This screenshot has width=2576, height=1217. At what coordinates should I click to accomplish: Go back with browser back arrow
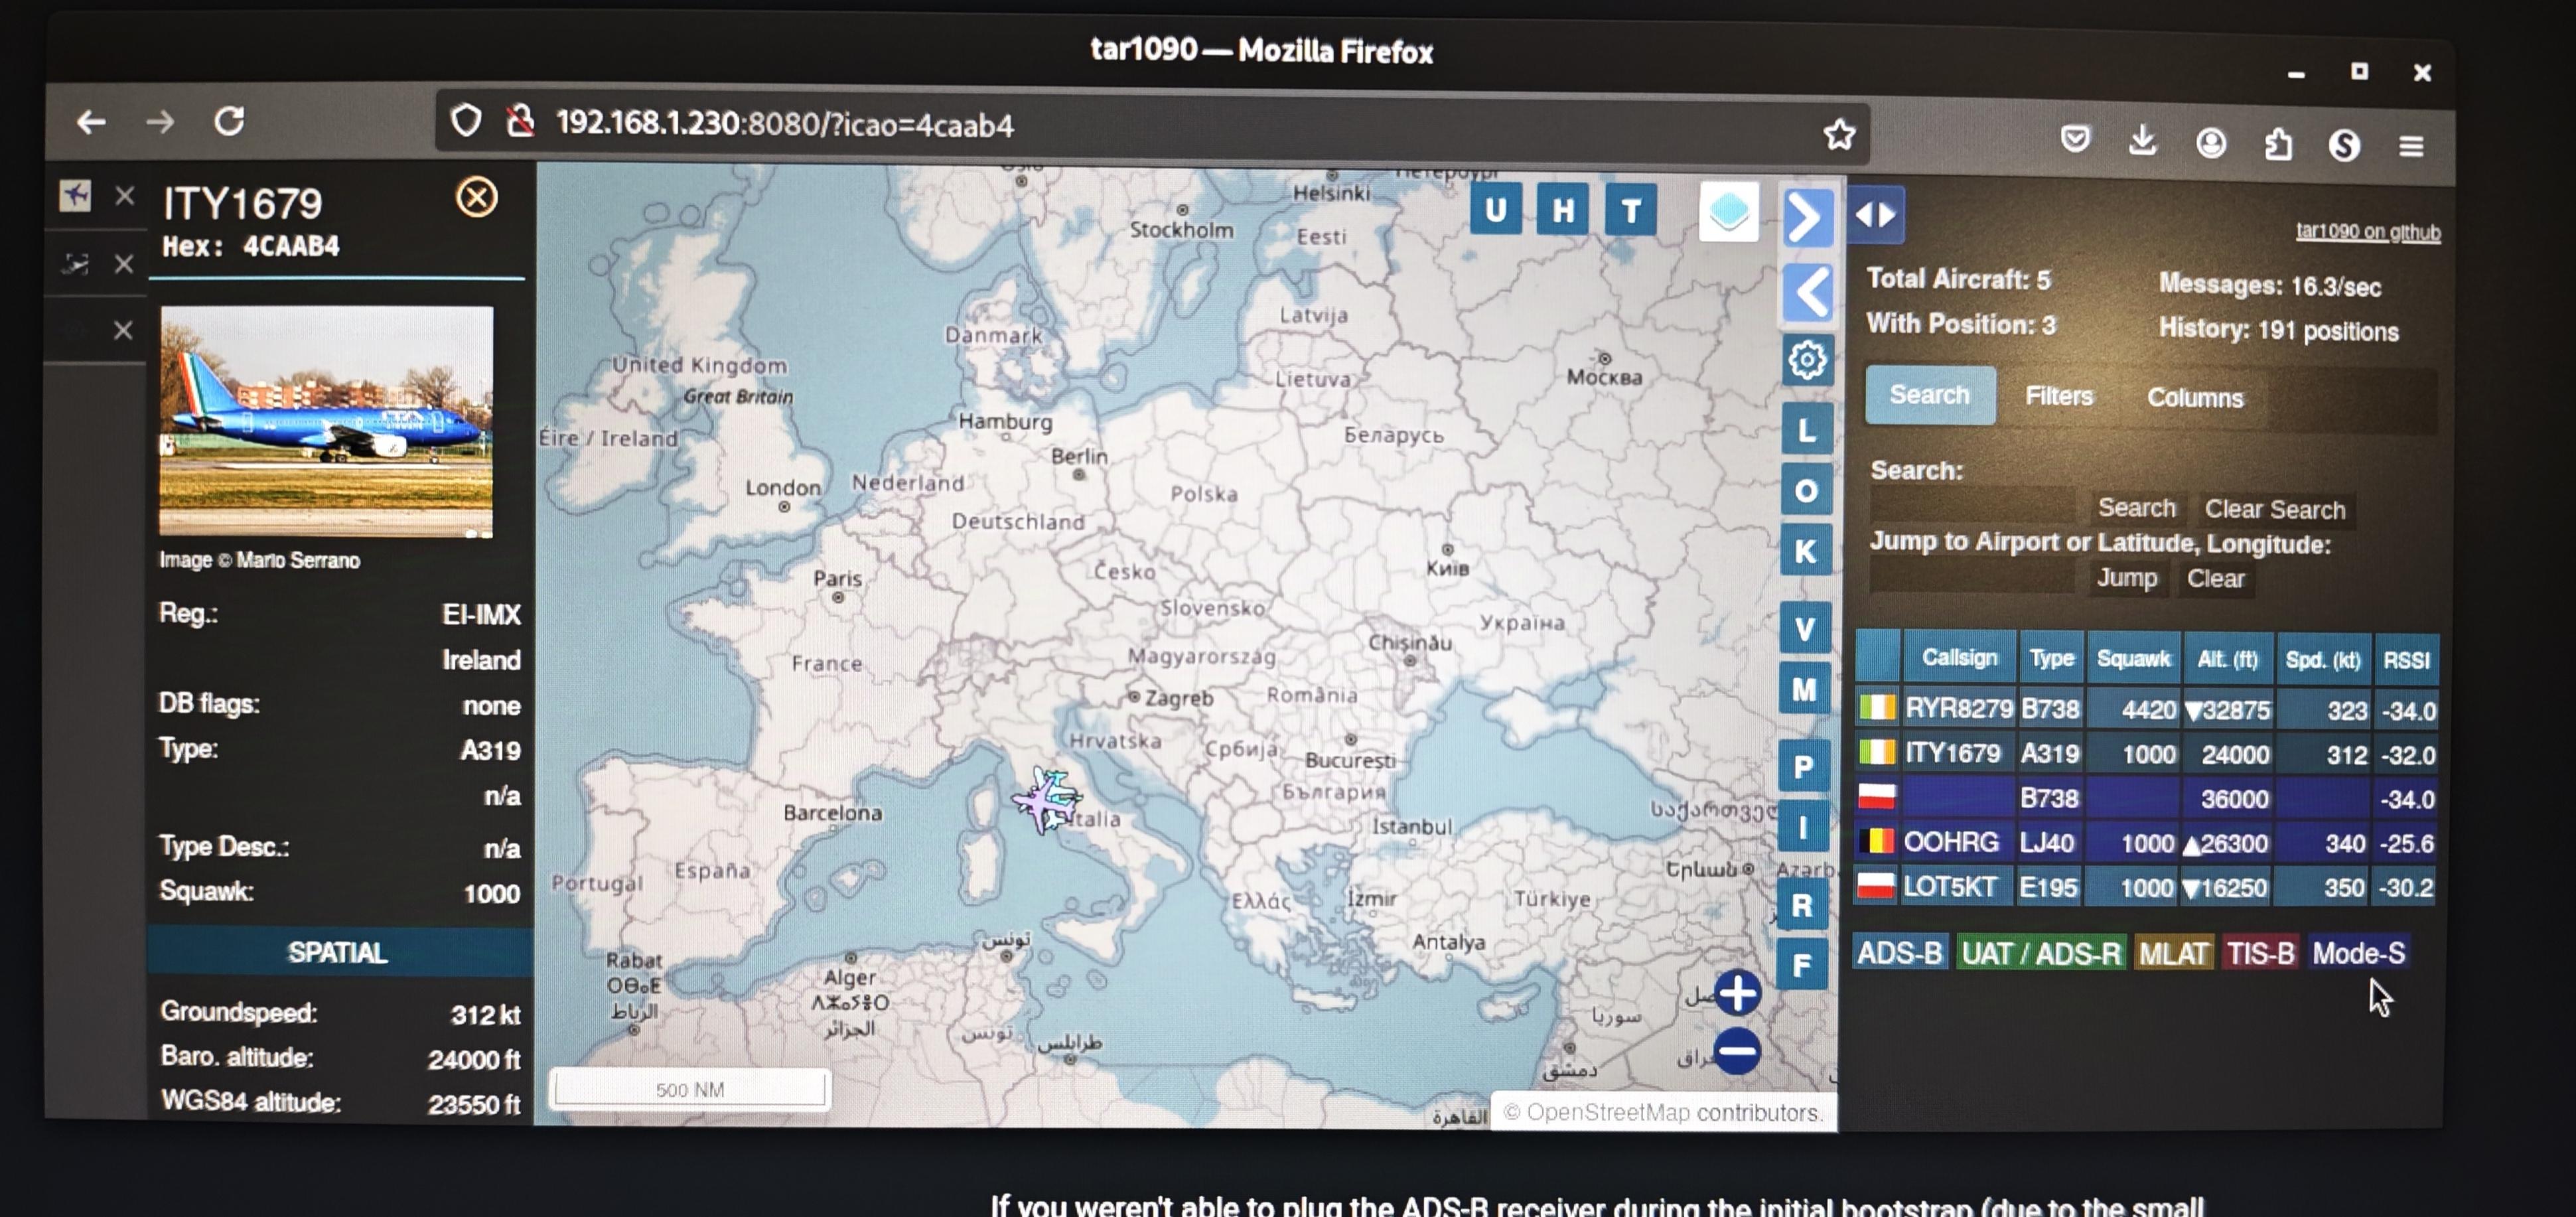coord(91,122)
